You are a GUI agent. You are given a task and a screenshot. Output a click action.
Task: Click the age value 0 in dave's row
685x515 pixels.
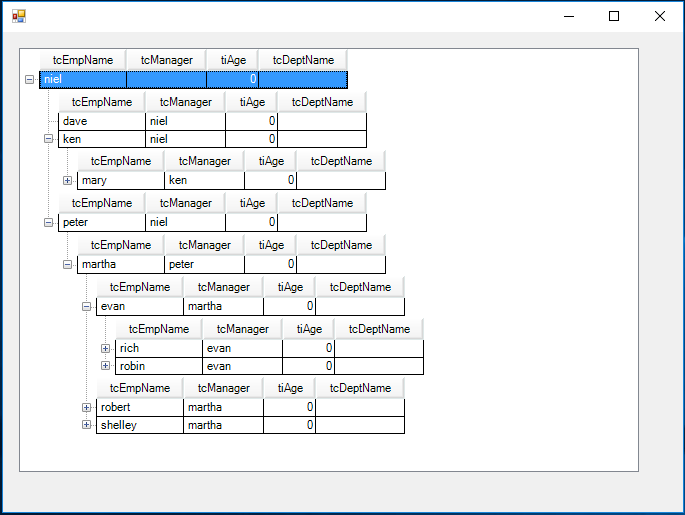tap(252, 121)
